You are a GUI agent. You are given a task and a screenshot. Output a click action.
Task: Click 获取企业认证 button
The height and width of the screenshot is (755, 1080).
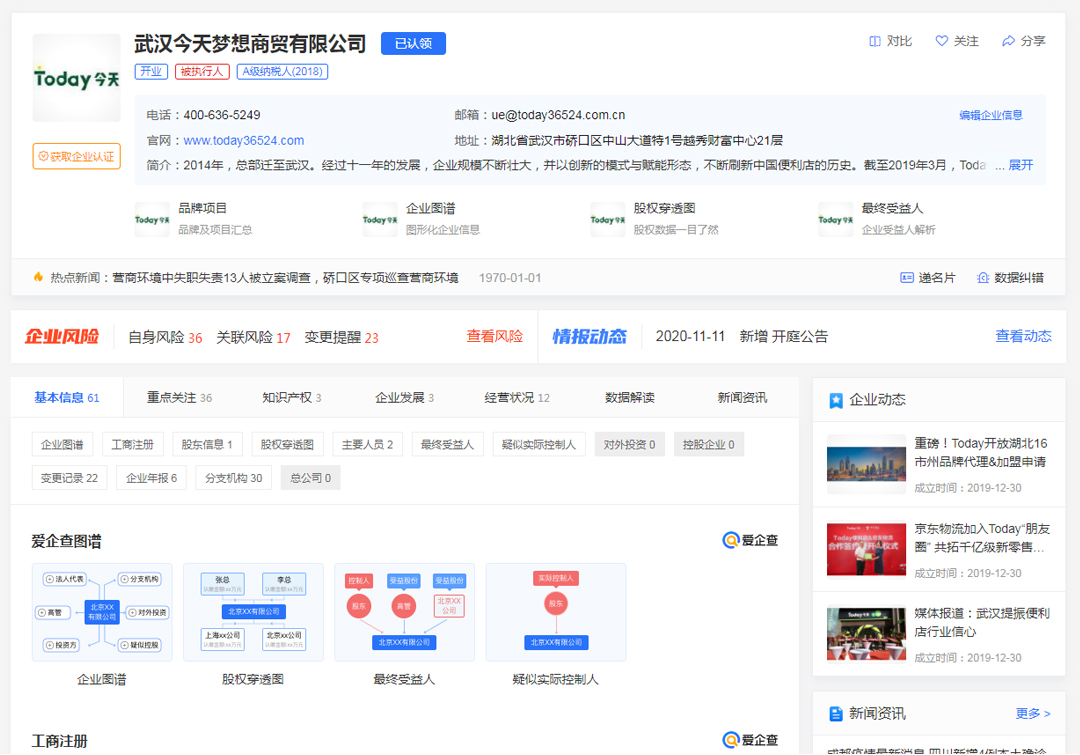click(x=76, y=156)
